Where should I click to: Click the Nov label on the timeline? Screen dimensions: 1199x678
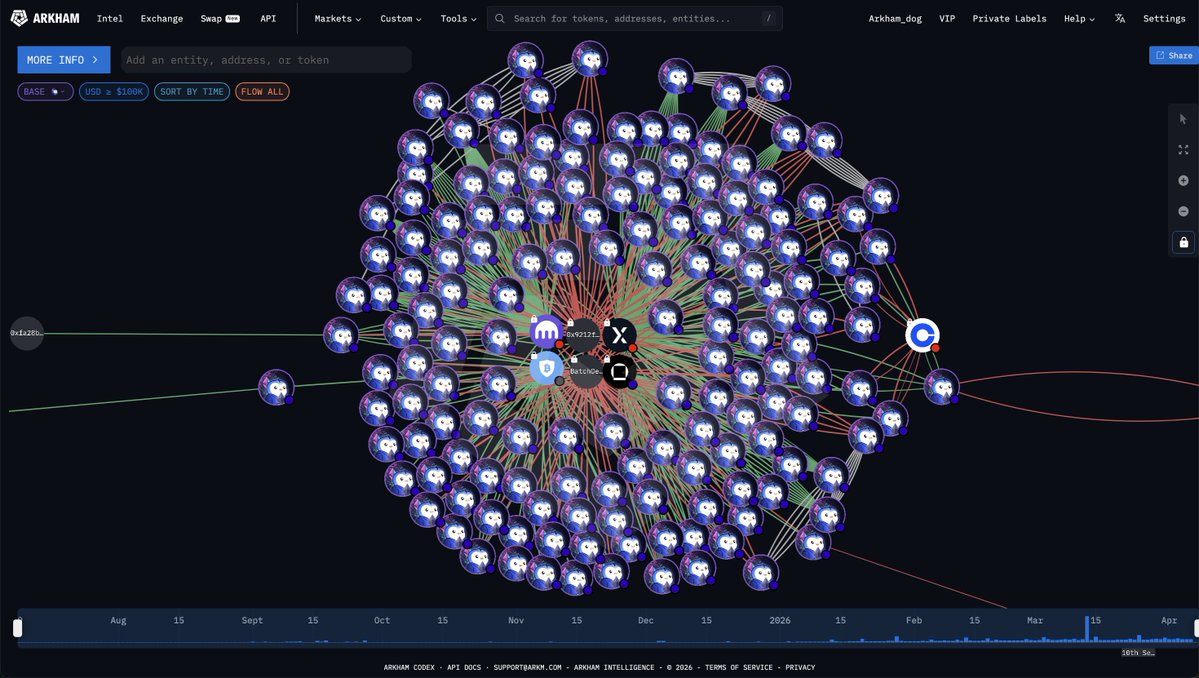[516, 620]
